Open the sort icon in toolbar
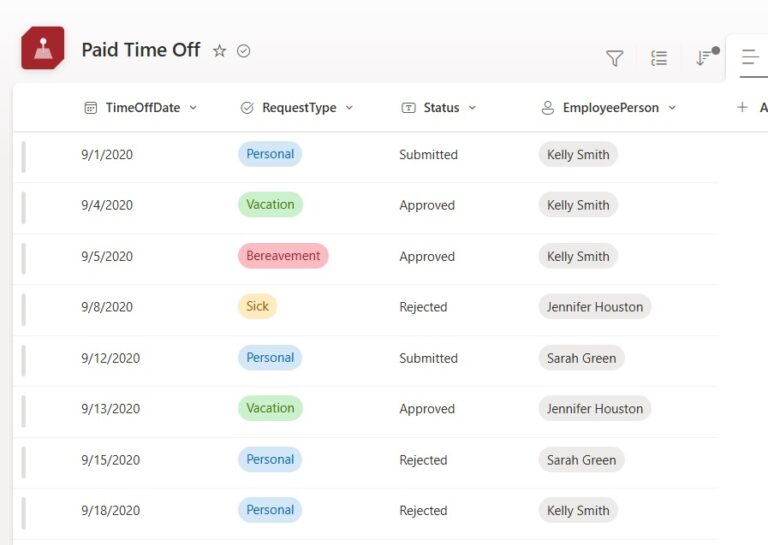The height and width of the screenshot is (545, 768). [x=705, y=58]
